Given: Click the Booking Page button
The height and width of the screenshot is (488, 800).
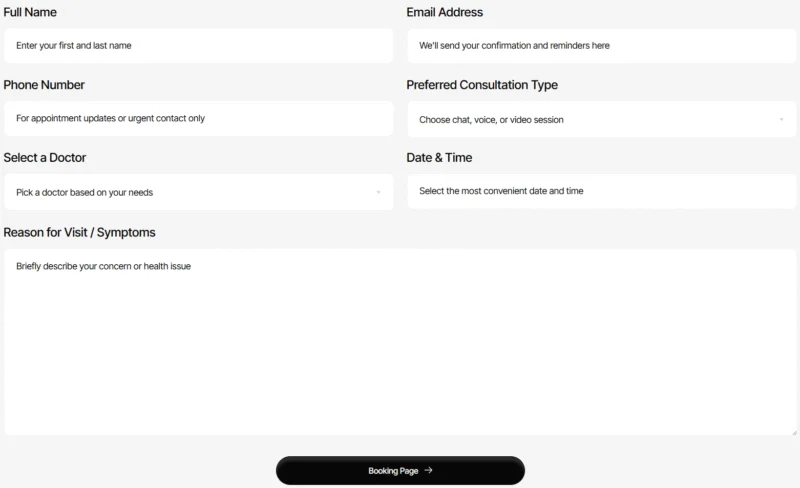Looking at the screenshot, I should point(400,471).
